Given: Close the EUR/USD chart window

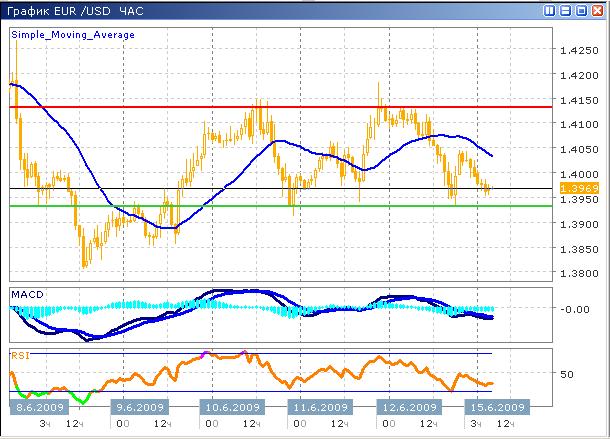Looking at the screenshot, I should [596, 10].
